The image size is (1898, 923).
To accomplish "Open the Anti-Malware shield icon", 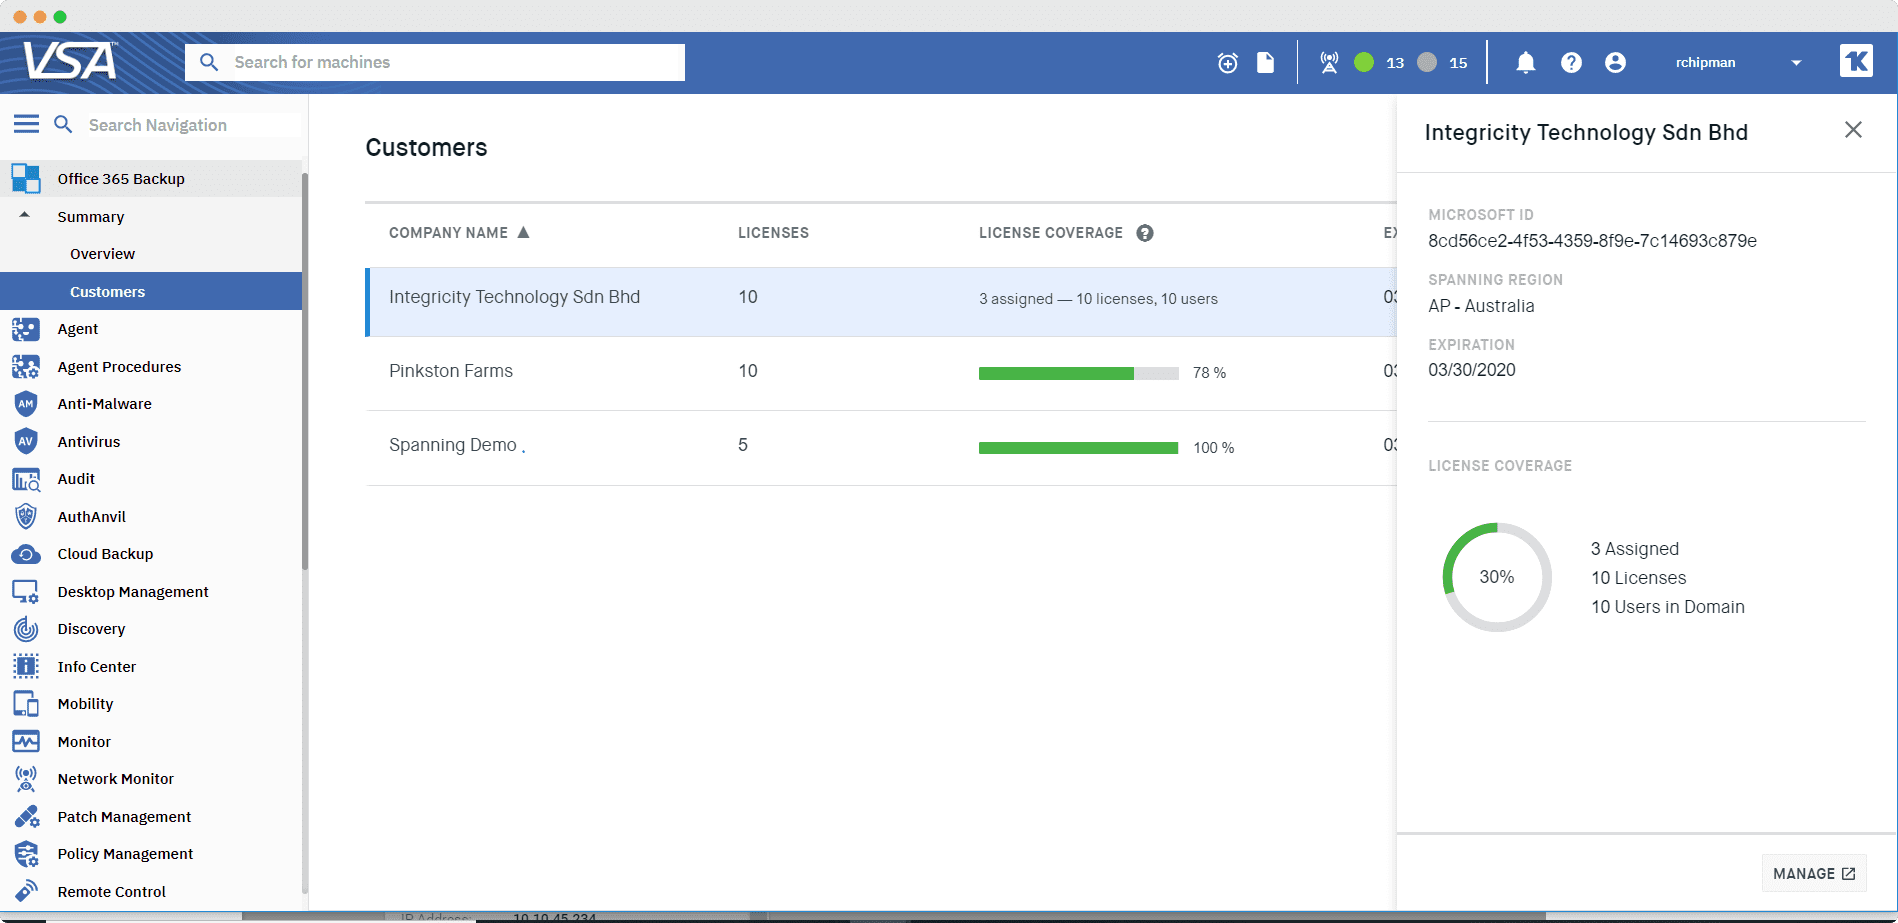I will coord(26,404).
